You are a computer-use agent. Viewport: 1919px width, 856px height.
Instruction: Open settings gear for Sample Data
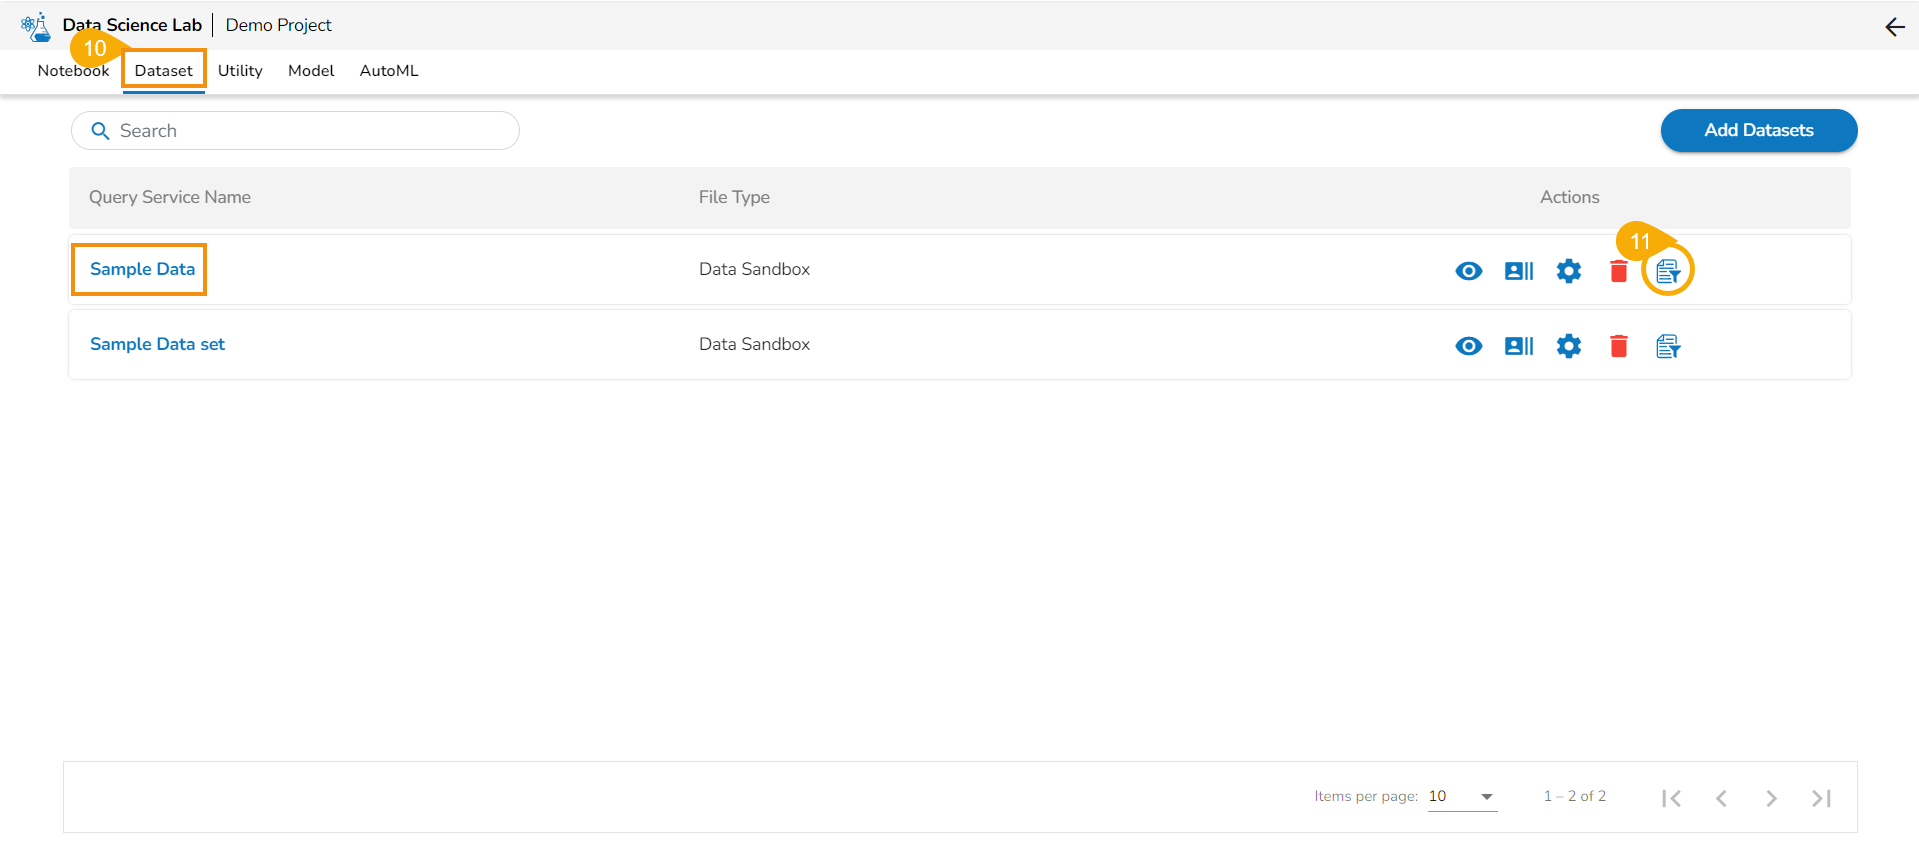click(x=1568, y=271)
